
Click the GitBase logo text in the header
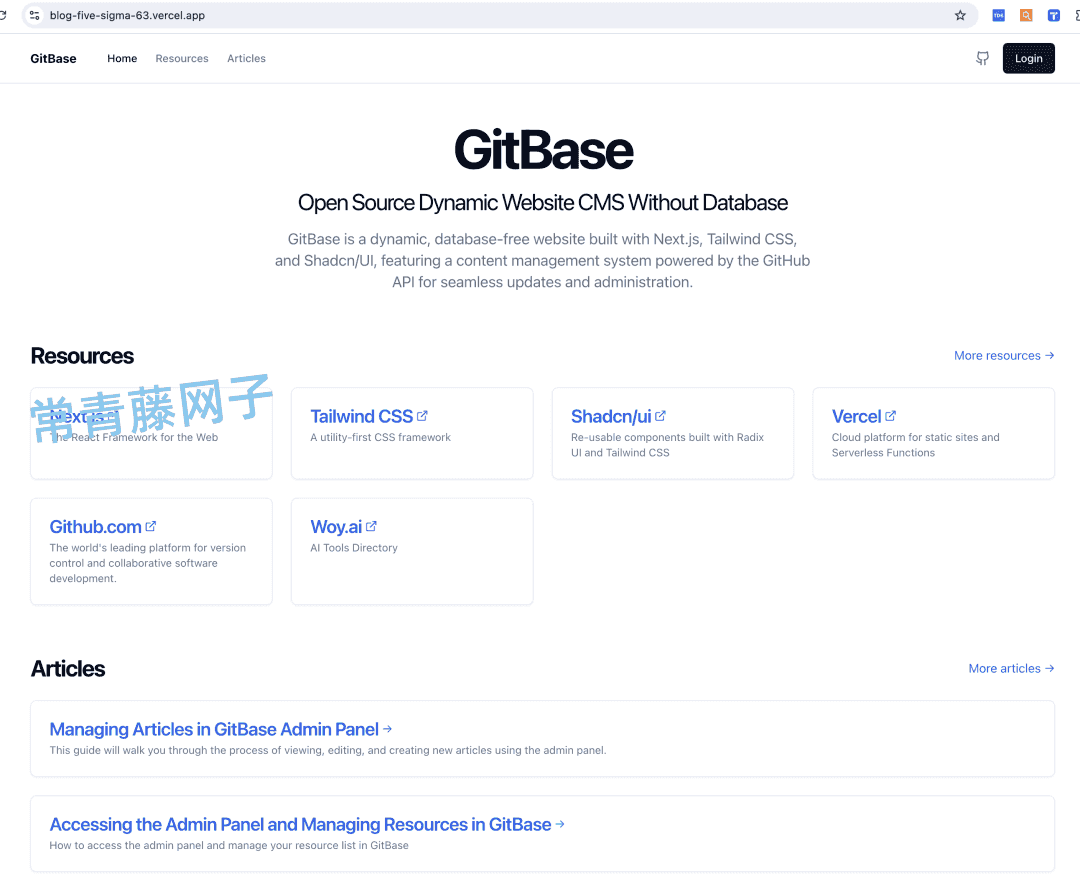coord(53,59)
